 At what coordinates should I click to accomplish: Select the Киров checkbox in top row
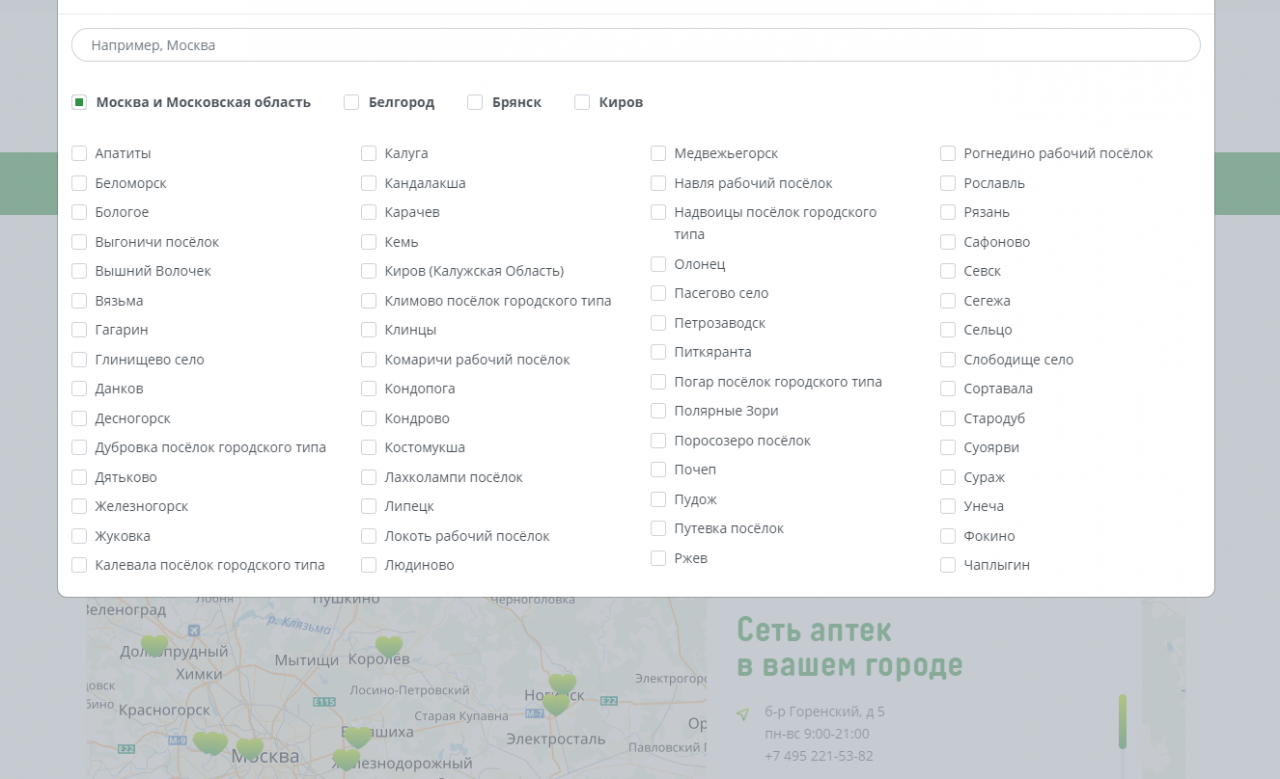point(582,102)
